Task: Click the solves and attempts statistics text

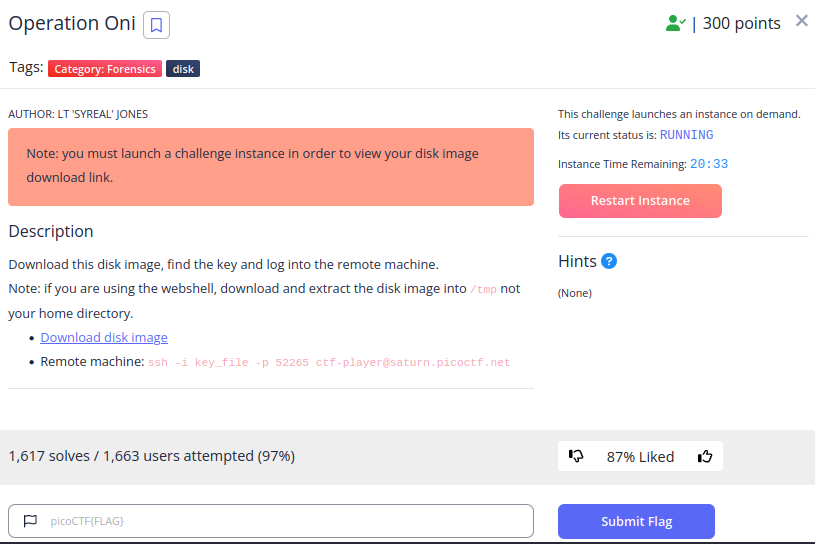Action: tap(152, 456)
